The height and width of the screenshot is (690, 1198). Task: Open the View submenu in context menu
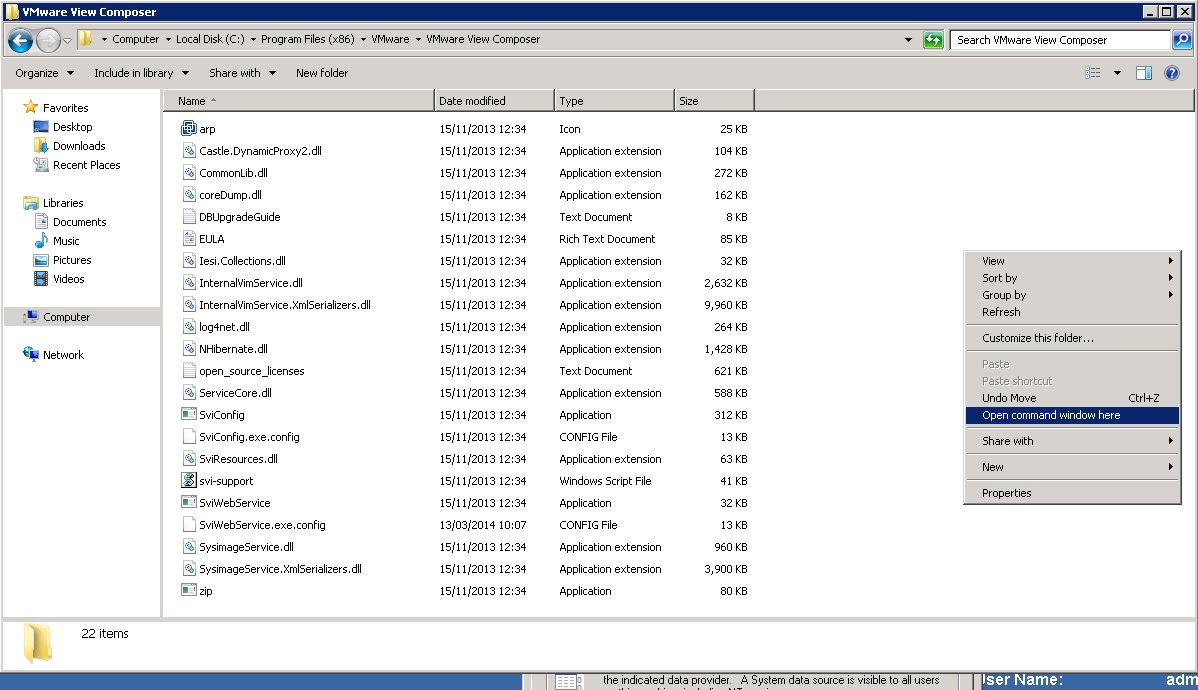(1072, 261)
